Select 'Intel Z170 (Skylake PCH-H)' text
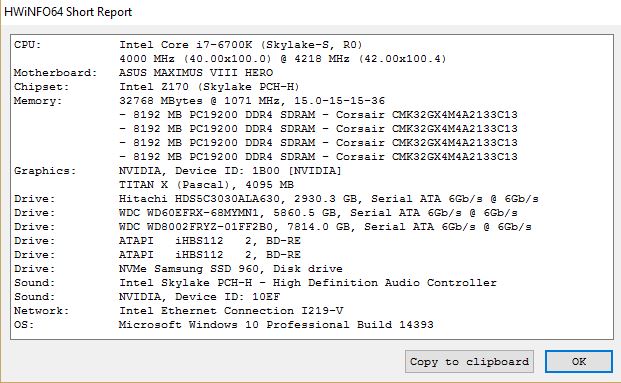 tap(210, 87)
